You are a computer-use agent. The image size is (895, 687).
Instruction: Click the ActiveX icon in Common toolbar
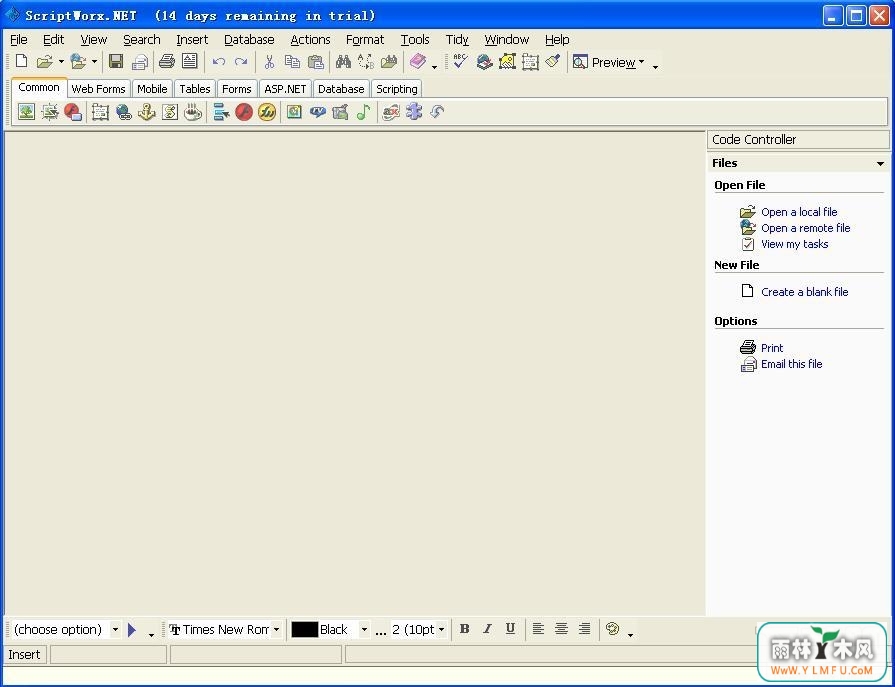coord(391,112)
